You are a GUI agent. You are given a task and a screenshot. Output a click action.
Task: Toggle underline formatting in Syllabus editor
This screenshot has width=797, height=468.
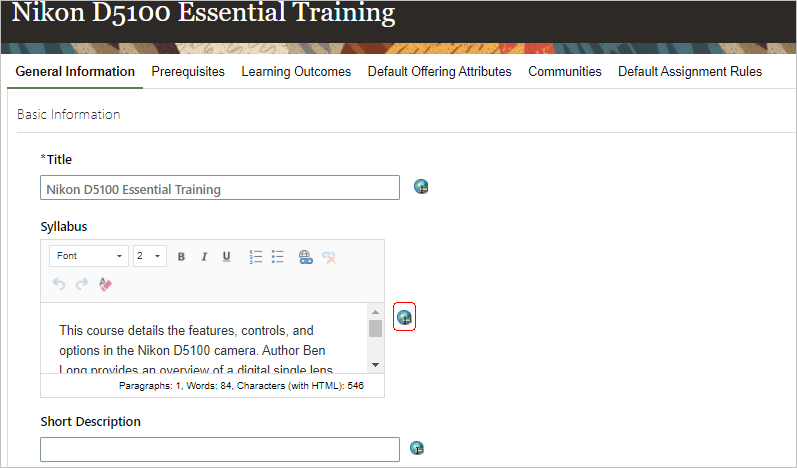pyautogui.click(x=227, y=257)
